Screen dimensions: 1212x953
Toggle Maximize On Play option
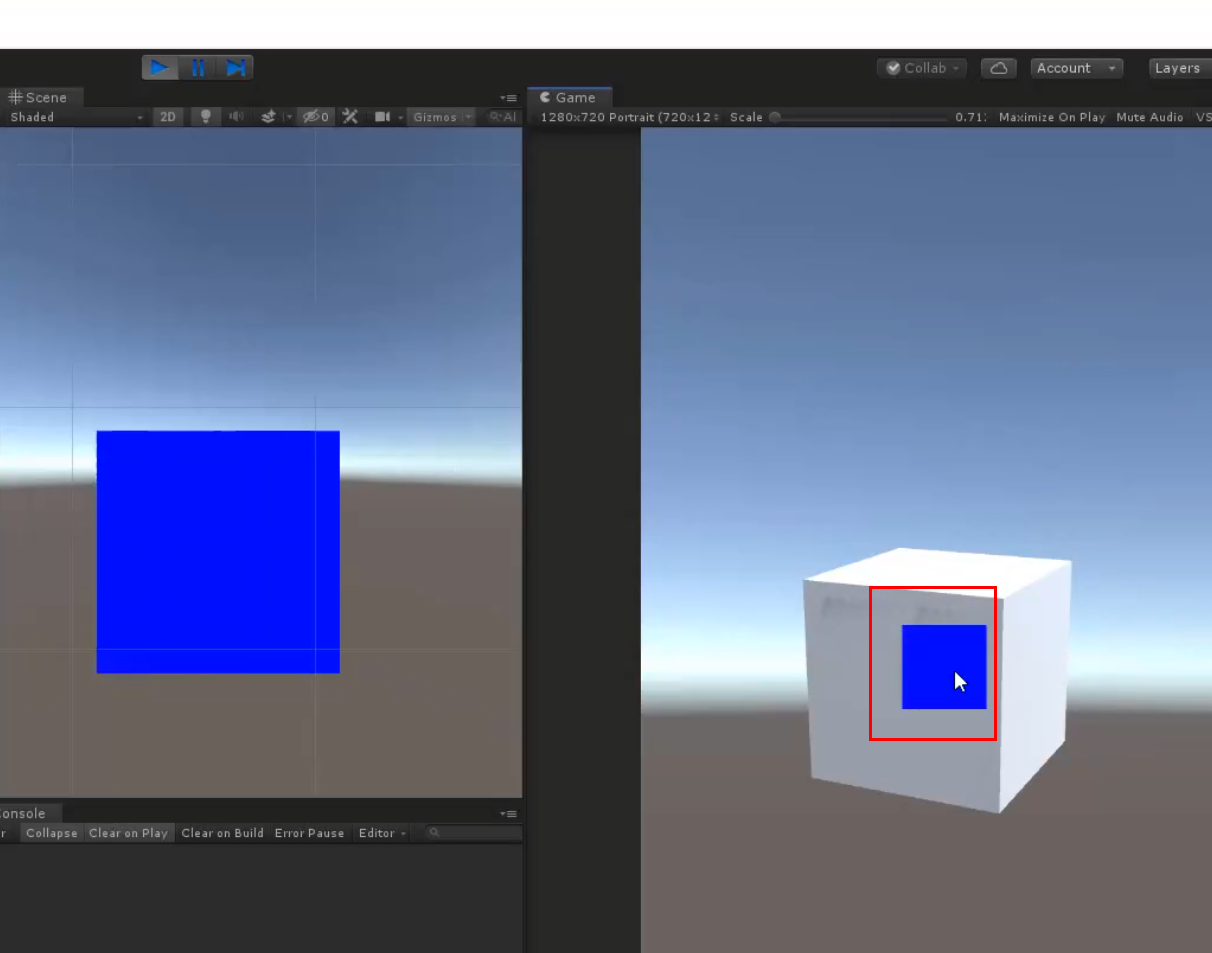coord(1051,117)
